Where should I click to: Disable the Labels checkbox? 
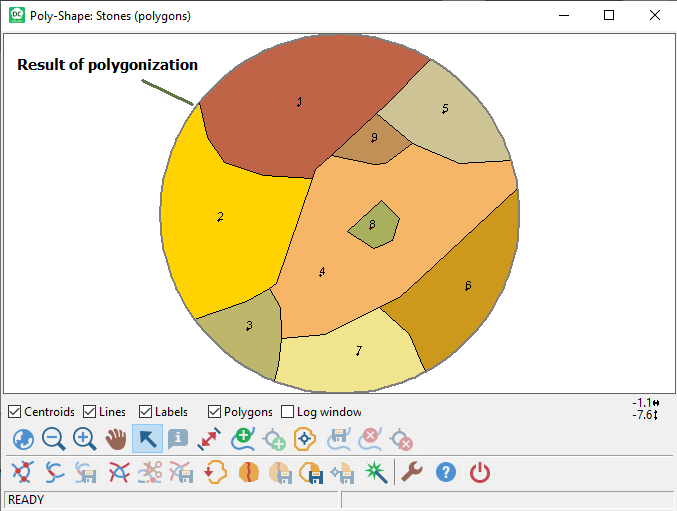click(x=146, y=412)
